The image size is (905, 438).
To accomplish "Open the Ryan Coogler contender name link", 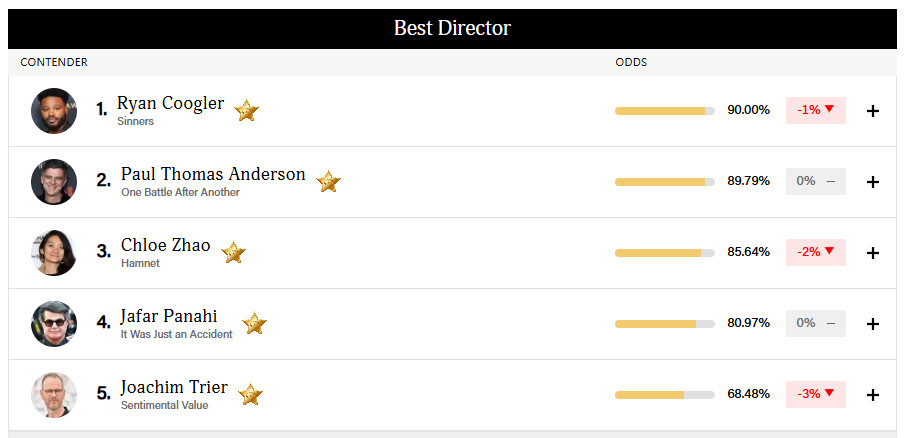I will [x=170, y=104].
